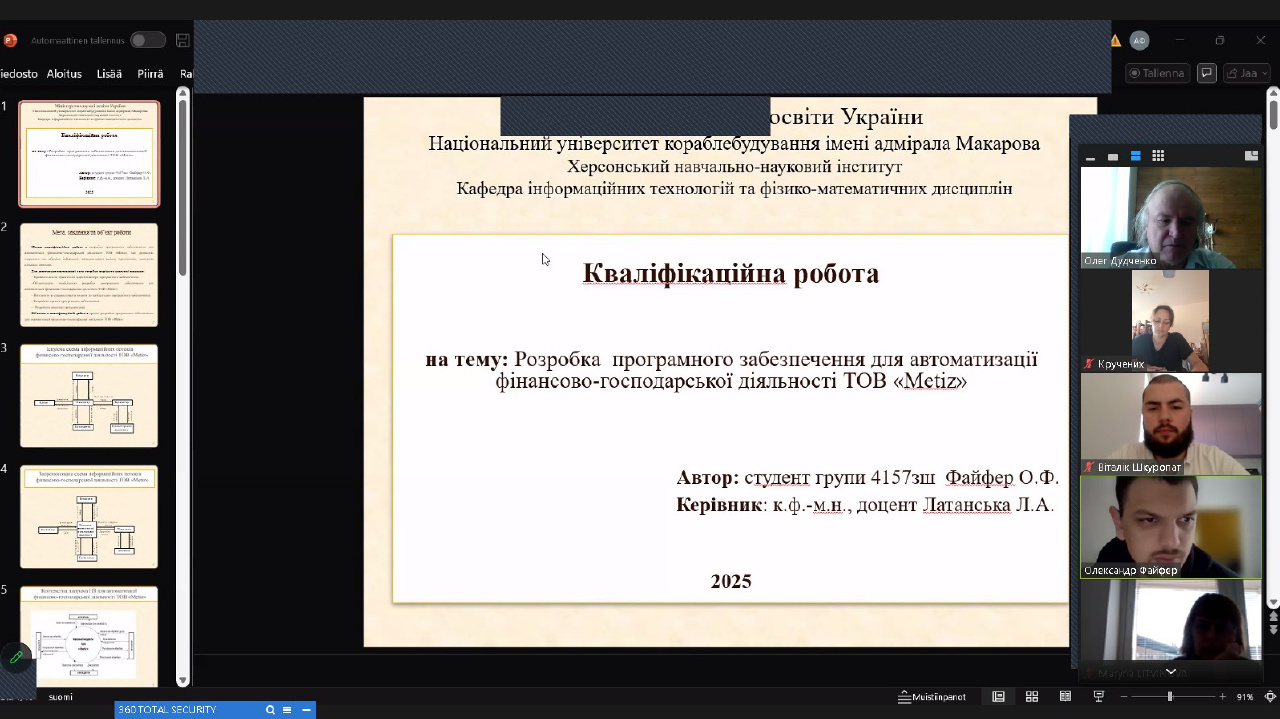
Task: Click the slide panel scroll down arrow
Action: tap(183, 681)
